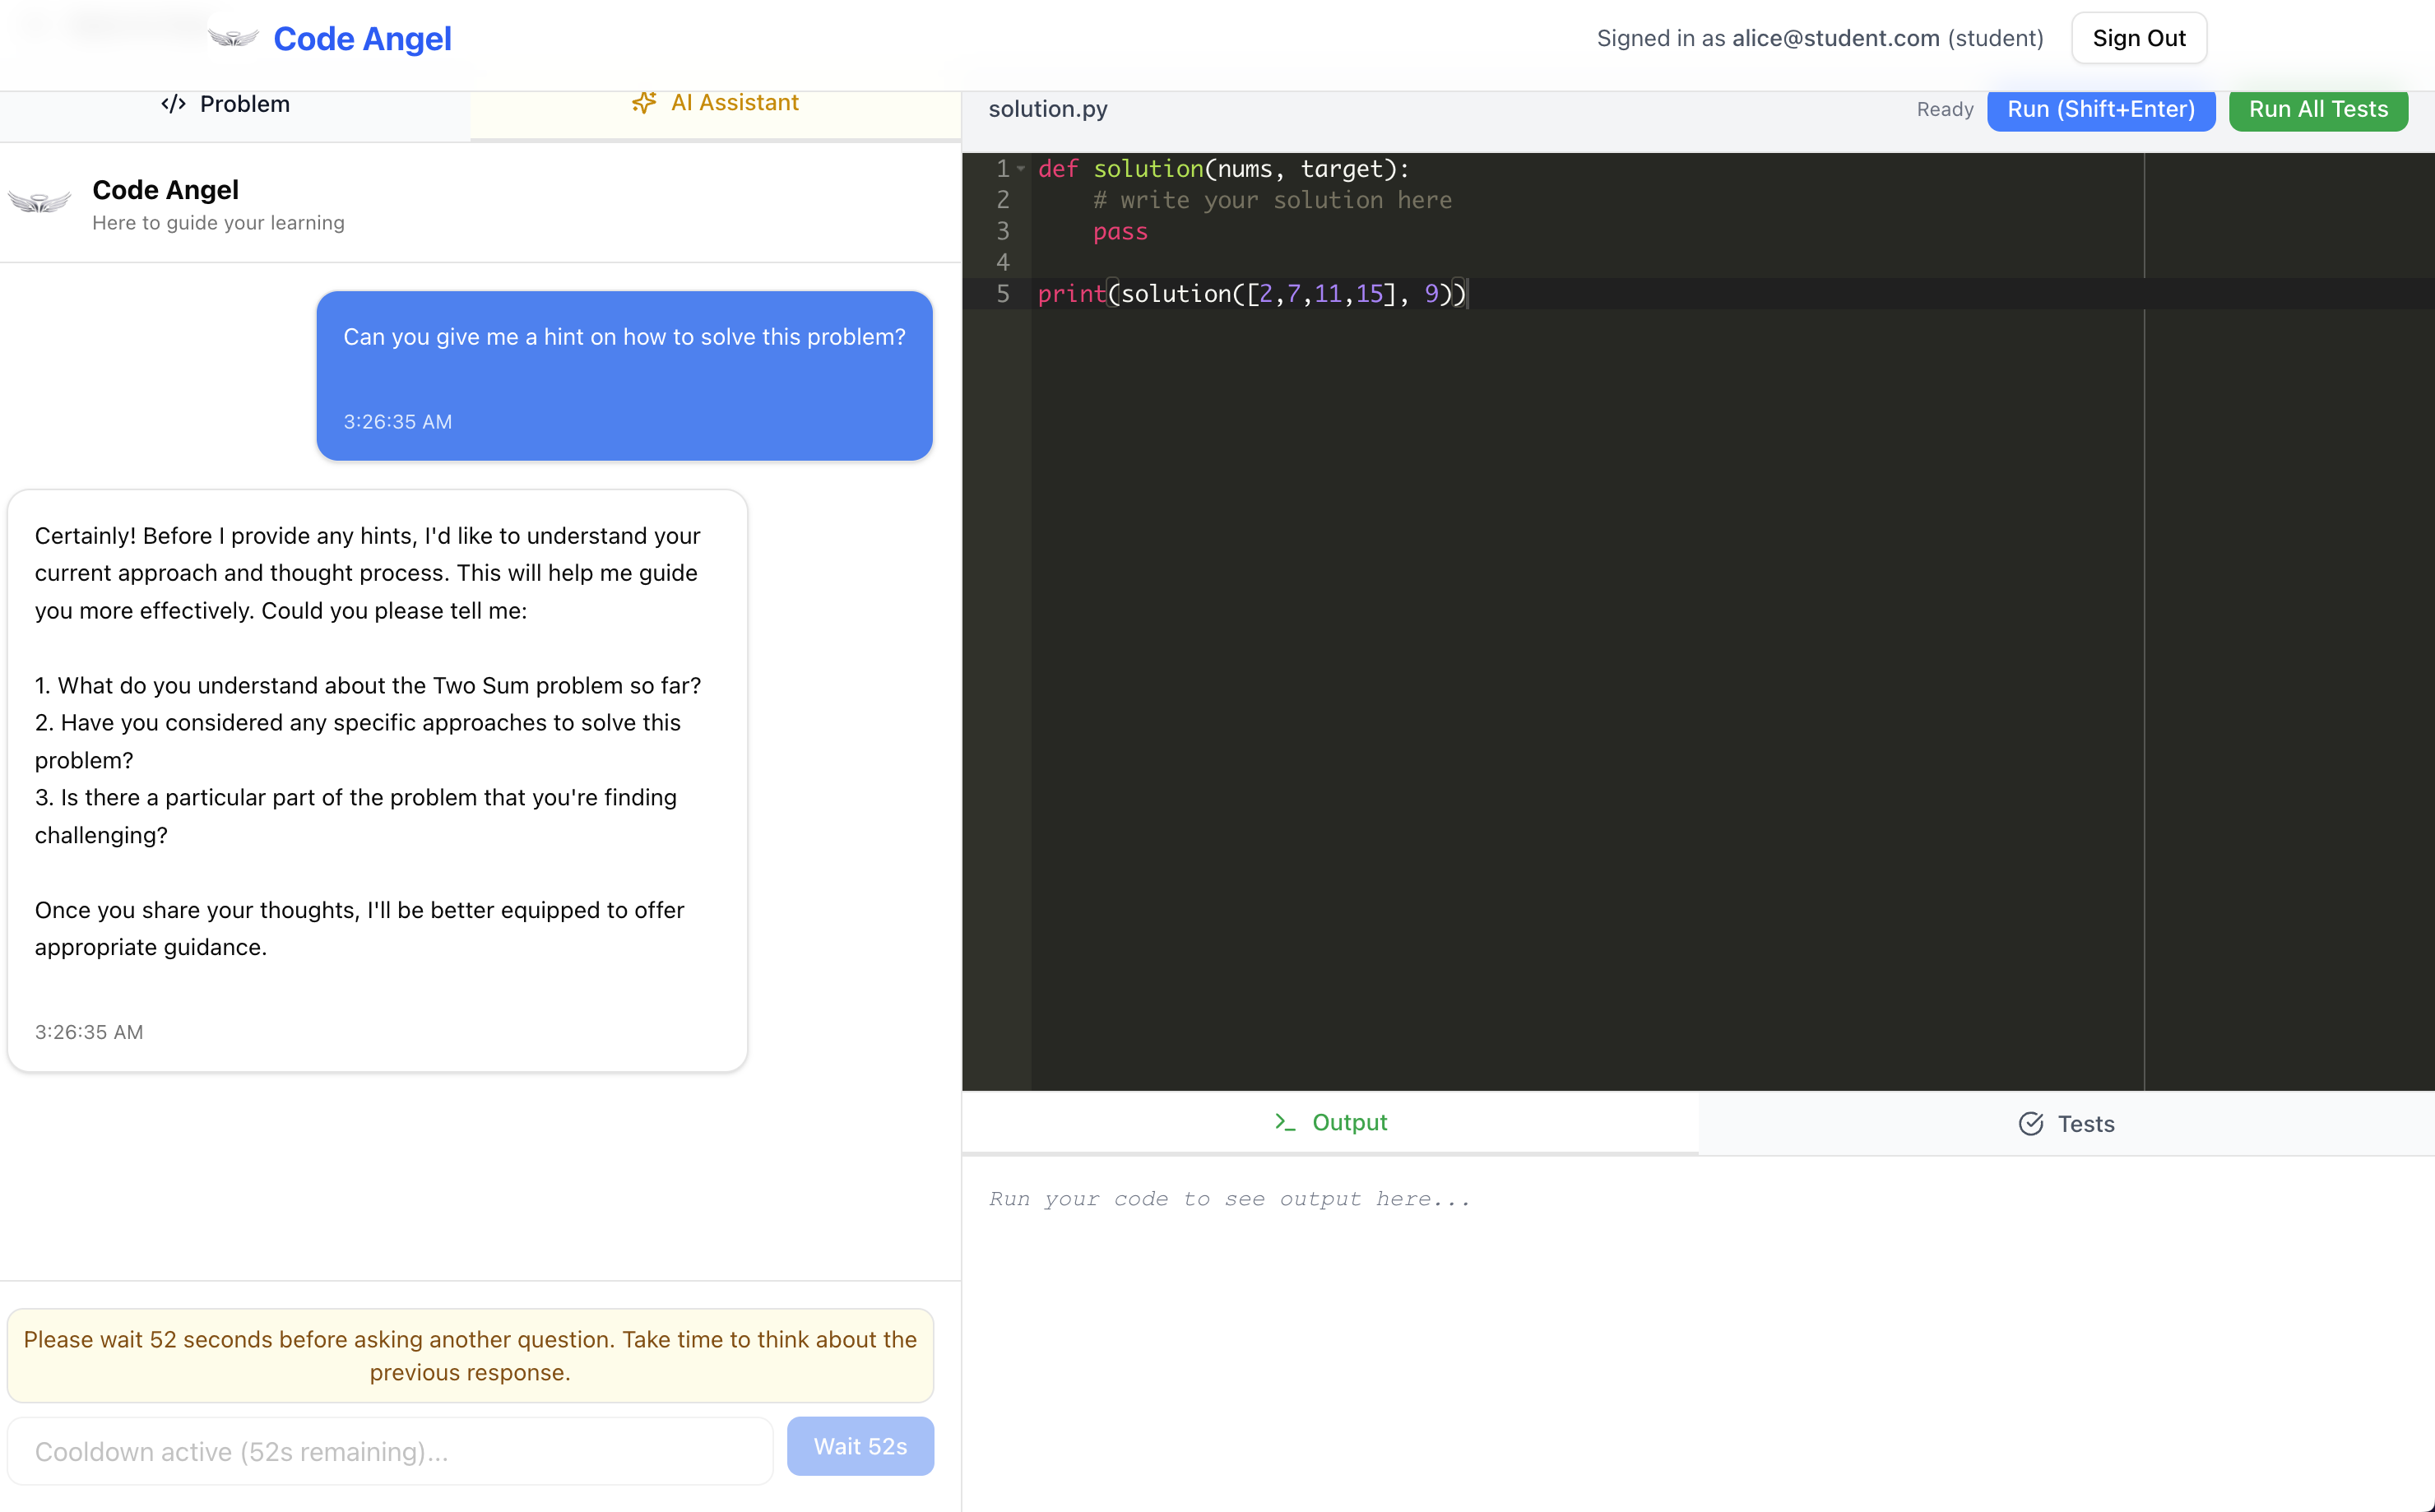Click the 'pass' keyword on line 3

(1120, 232)
